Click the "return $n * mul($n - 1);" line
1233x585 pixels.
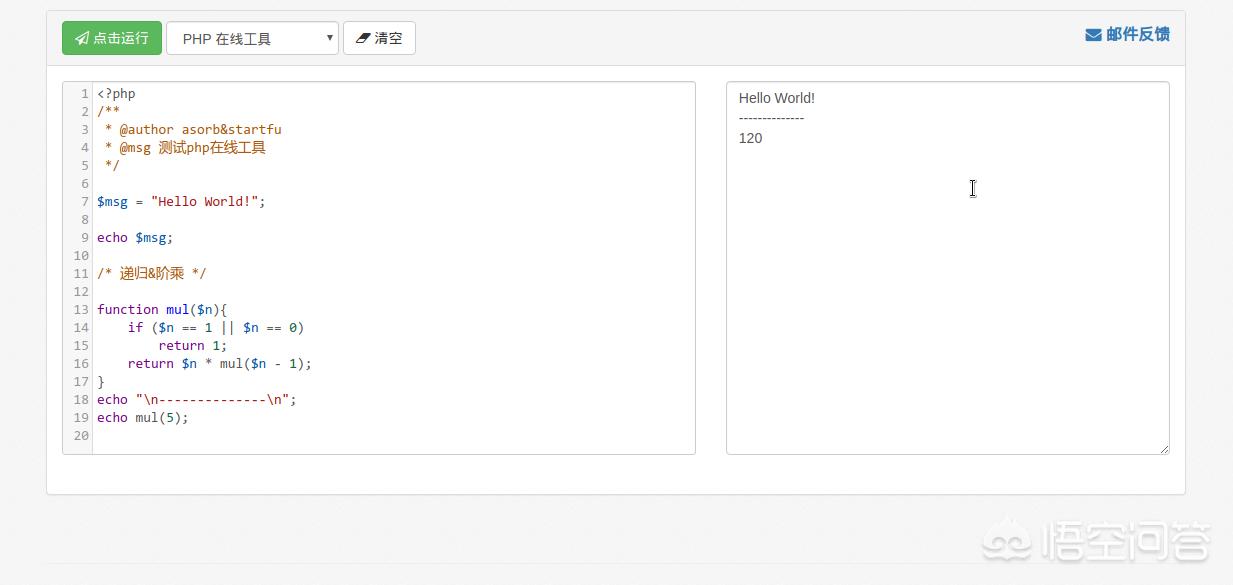click(x=220, y=364)
